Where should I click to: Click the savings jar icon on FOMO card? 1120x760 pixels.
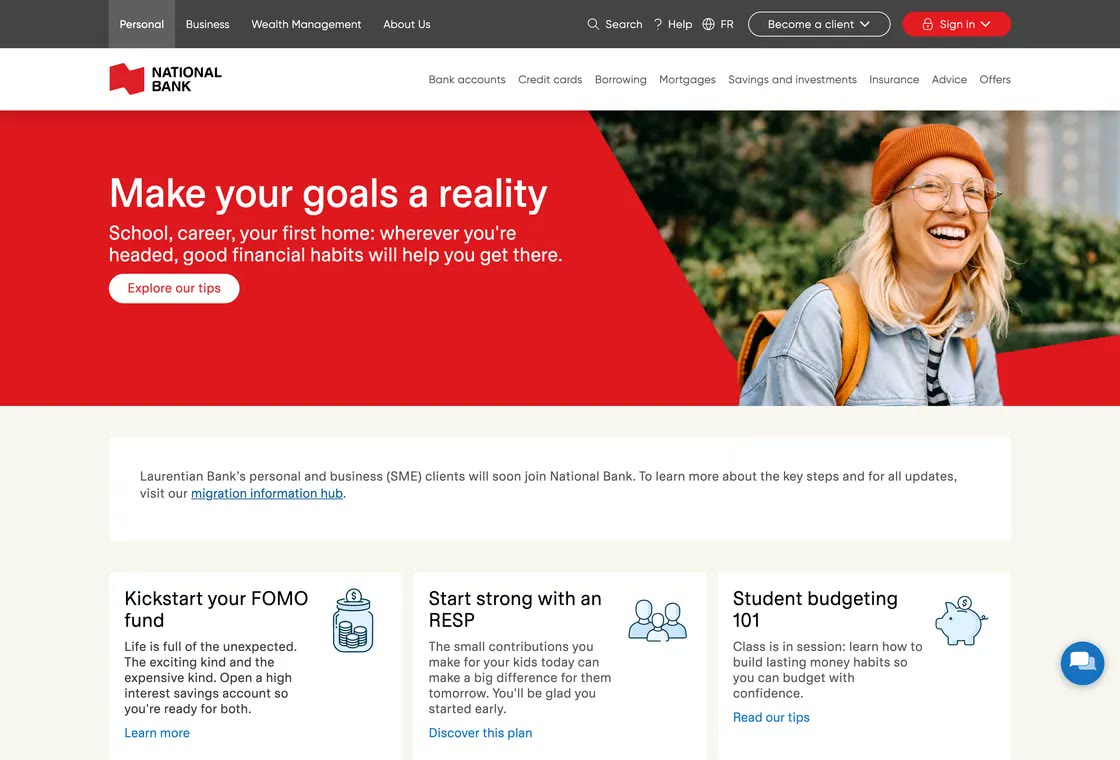click(x=353, y=621)
